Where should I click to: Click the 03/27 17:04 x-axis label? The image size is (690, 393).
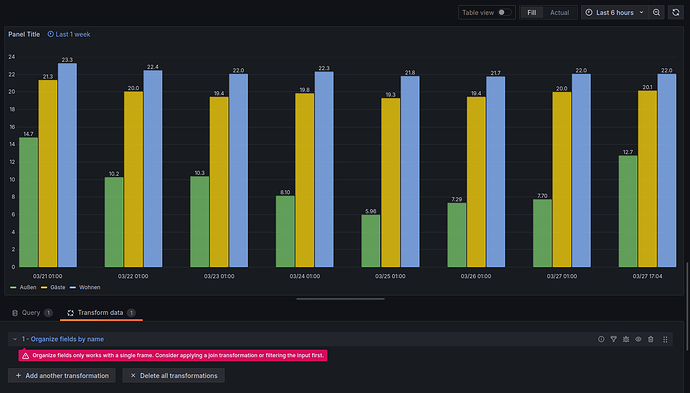coord(647,276)
